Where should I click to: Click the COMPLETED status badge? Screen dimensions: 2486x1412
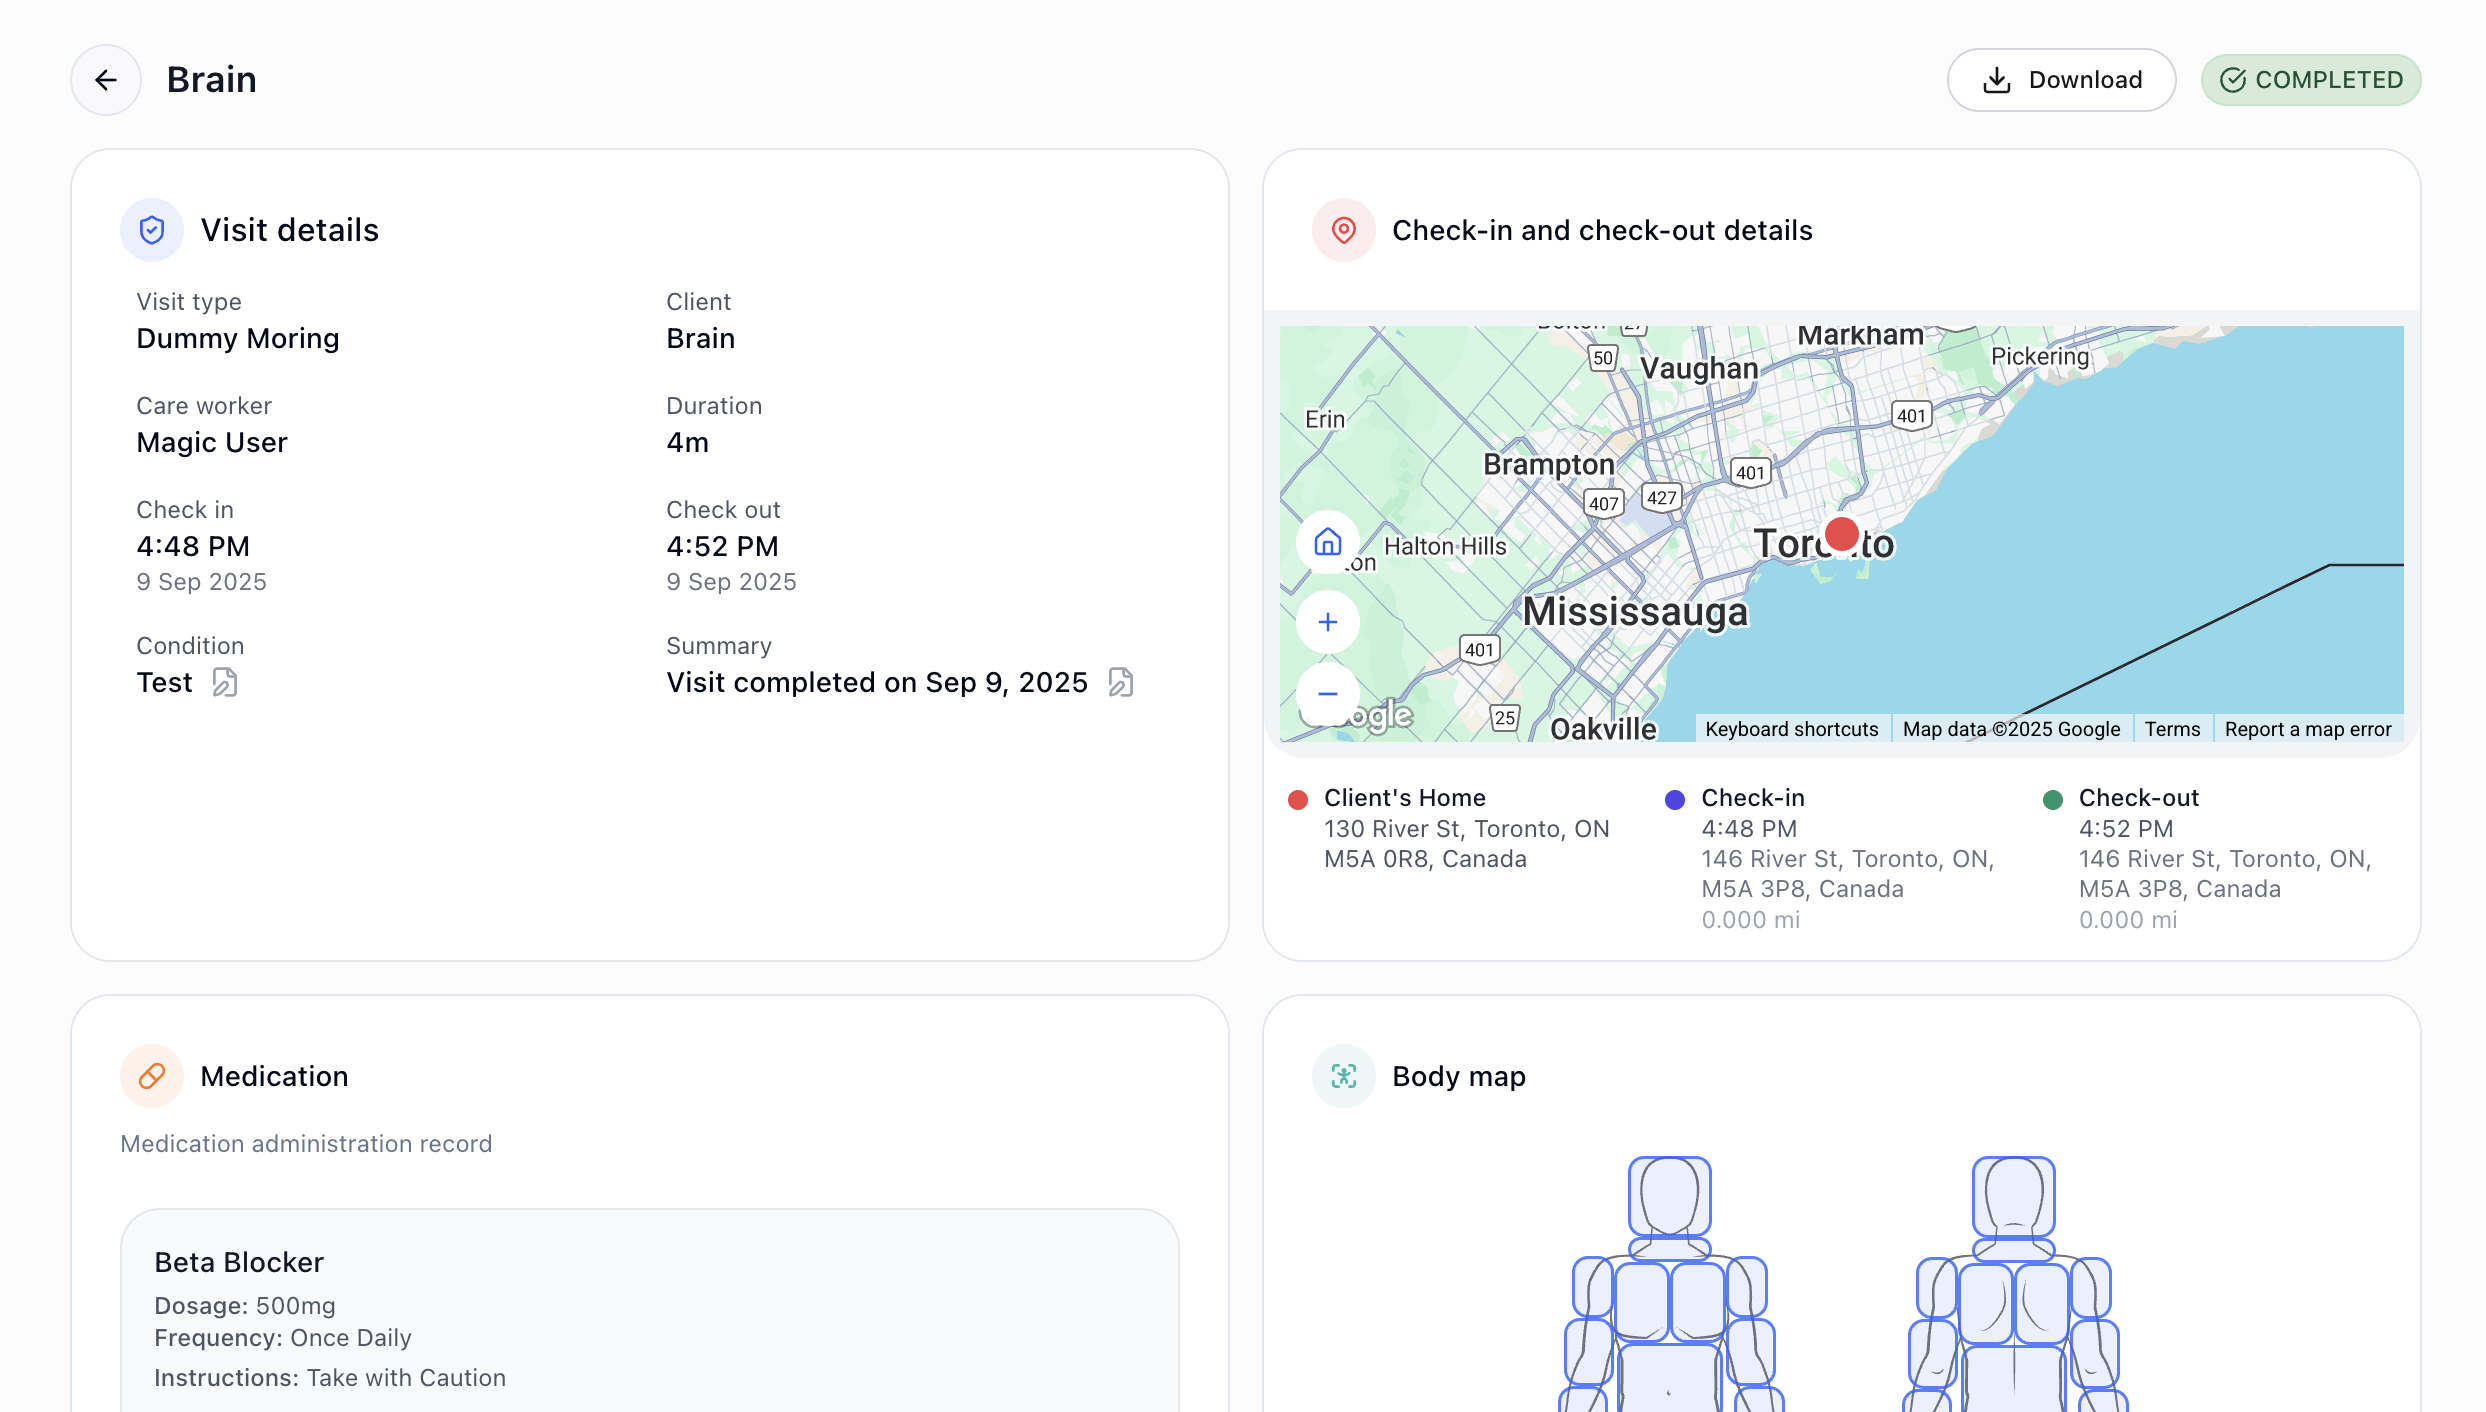2311,80
